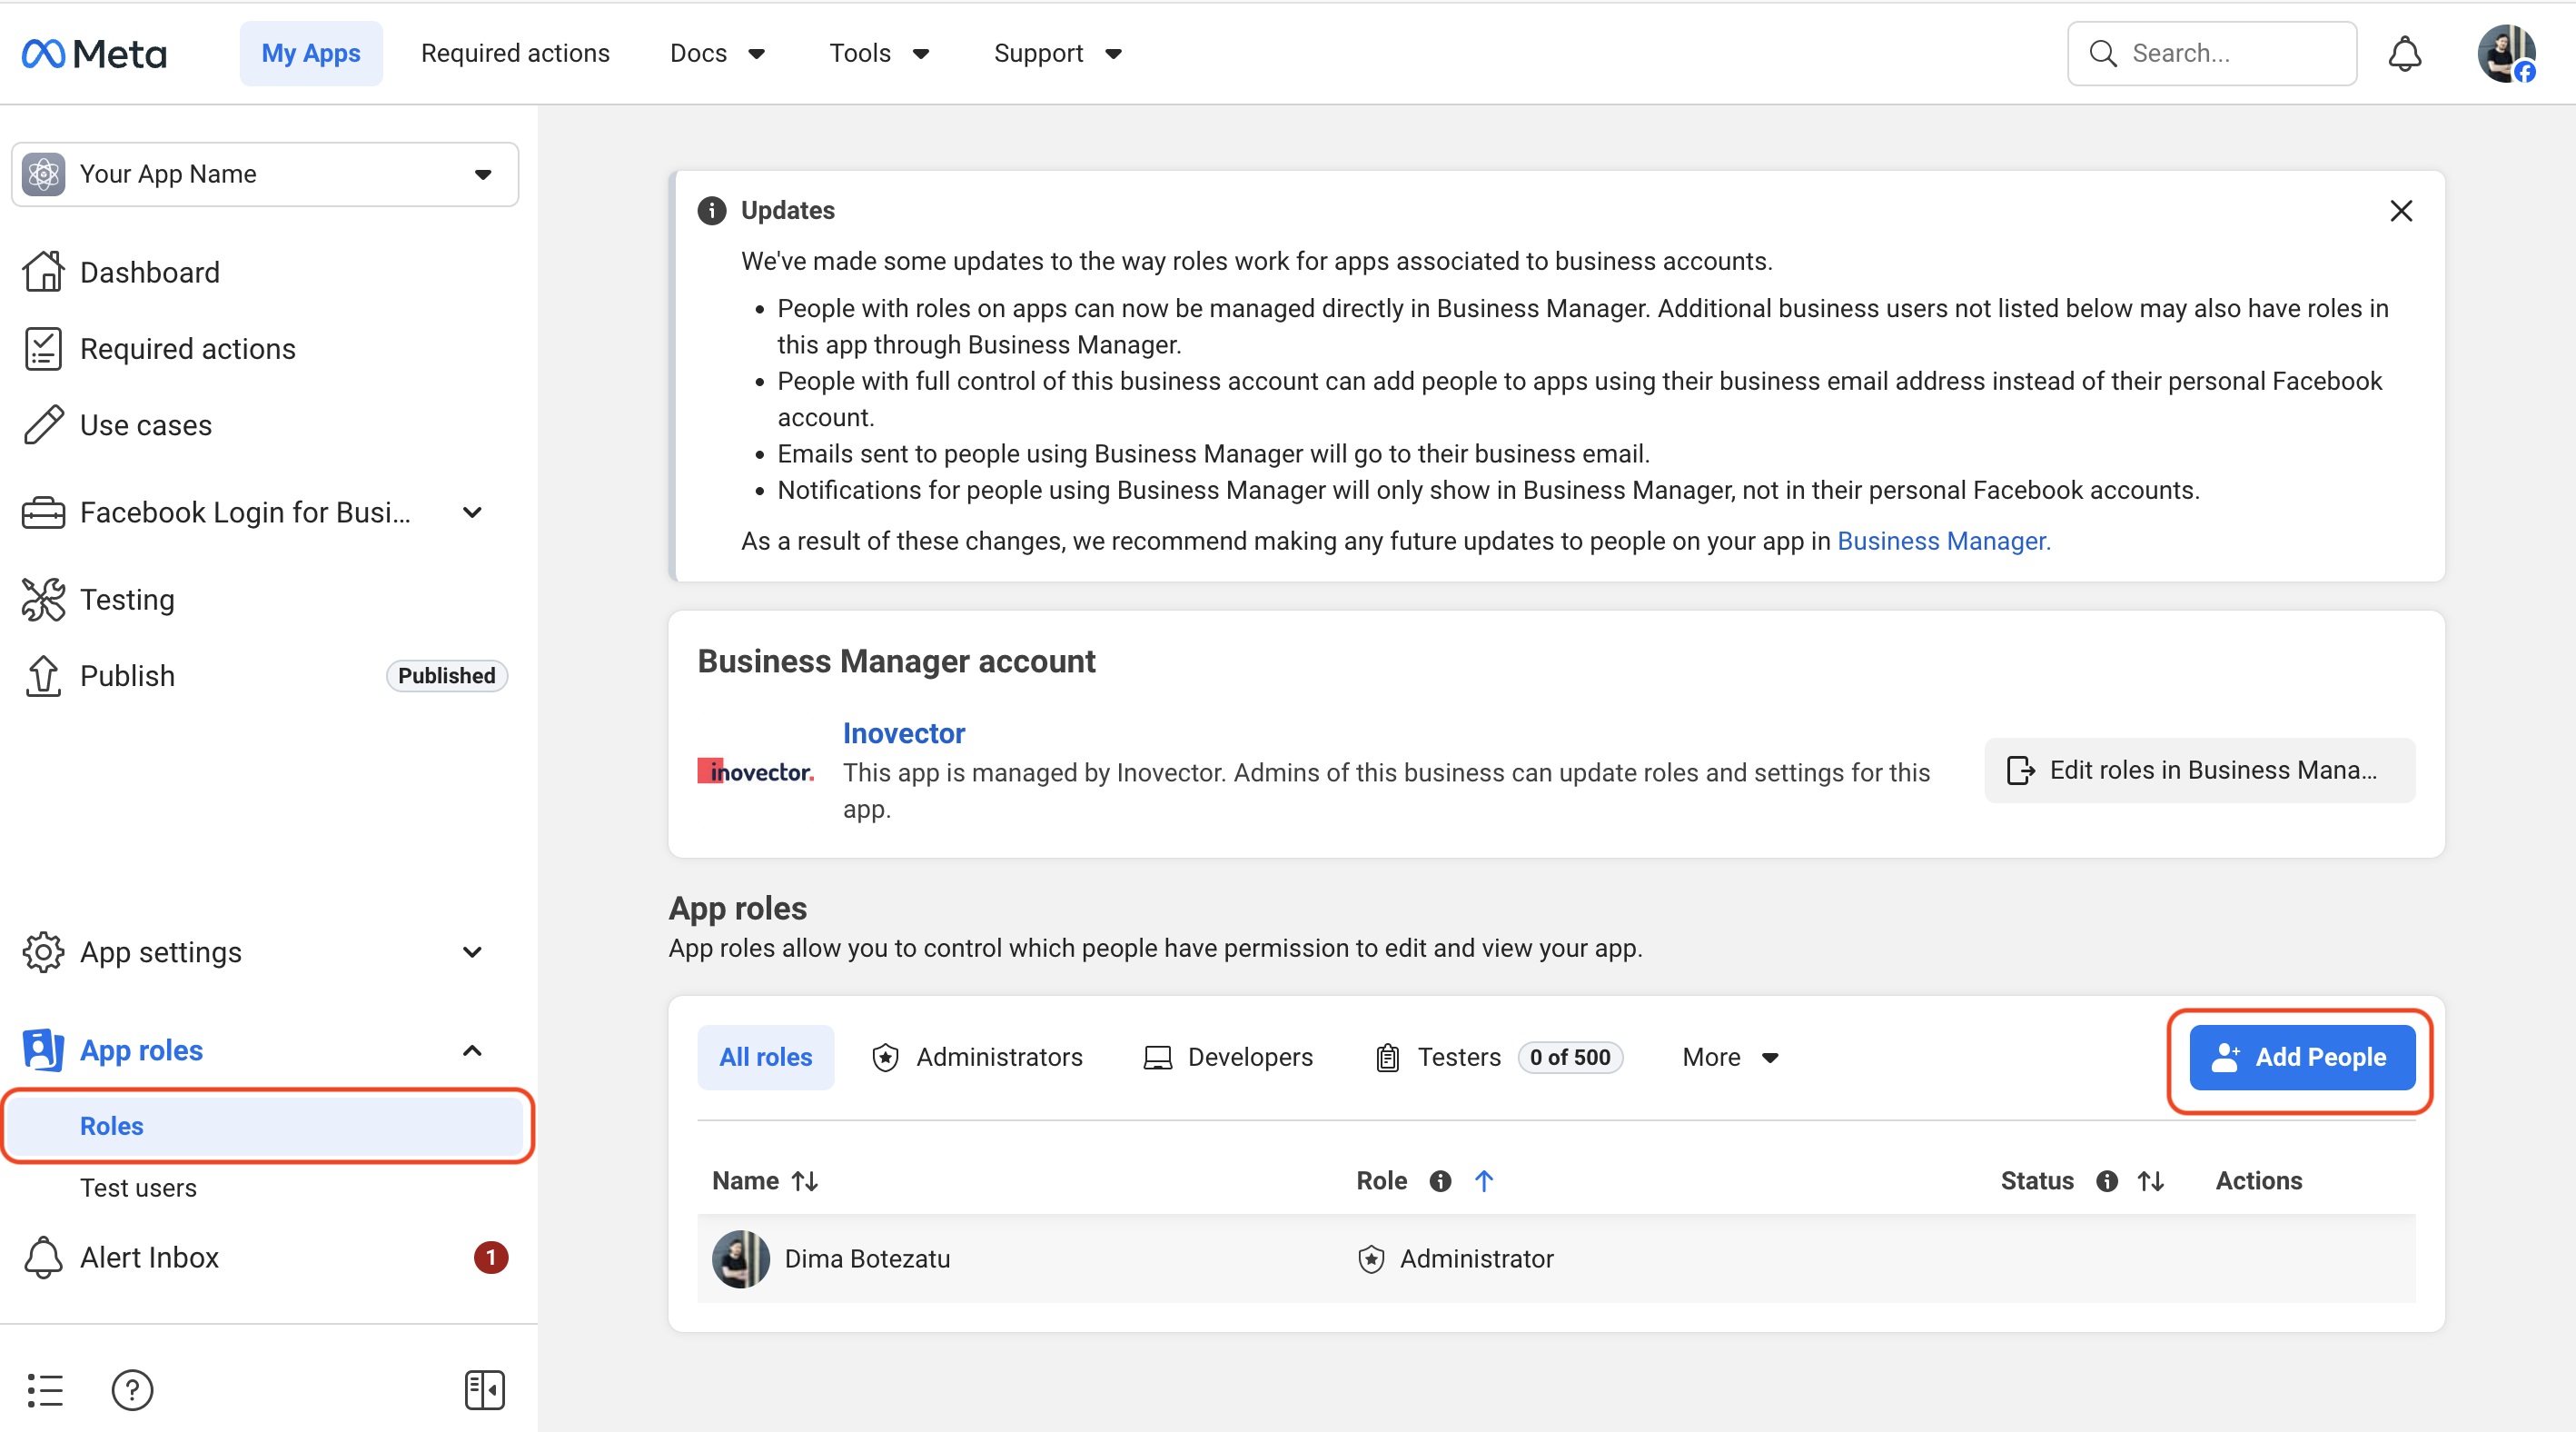Open Alert Inbox in sidebar
This screenshot has height=1432, width=2576.
pos(149,1257)
